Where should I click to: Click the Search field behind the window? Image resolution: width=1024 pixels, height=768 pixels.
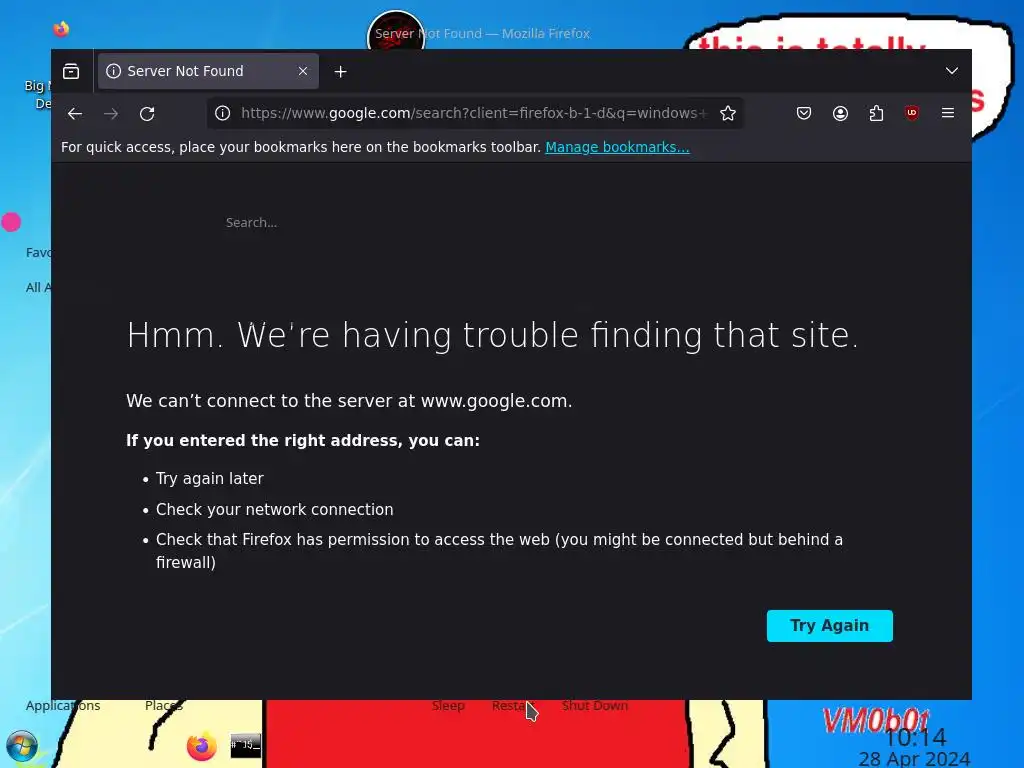coord(251,223)
